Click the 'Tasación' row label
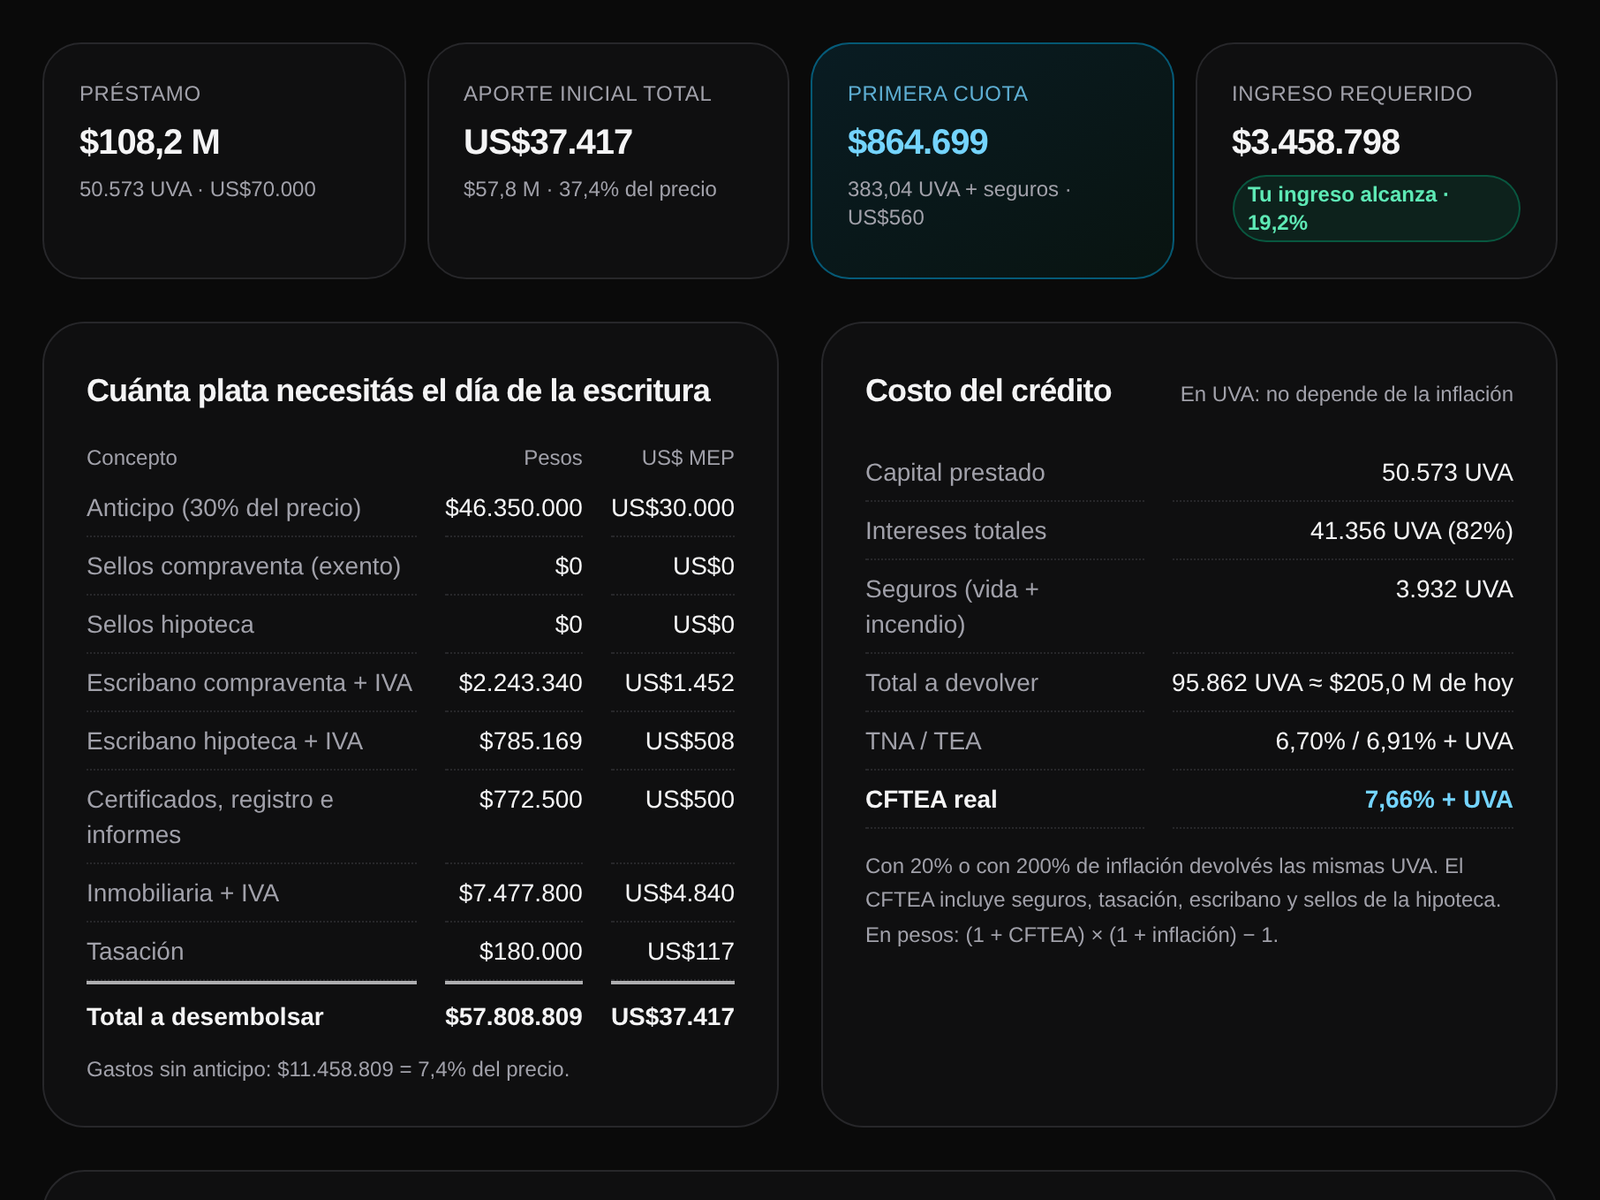The height and width of the screenshot is (1200, 1600). click(135, 951)
